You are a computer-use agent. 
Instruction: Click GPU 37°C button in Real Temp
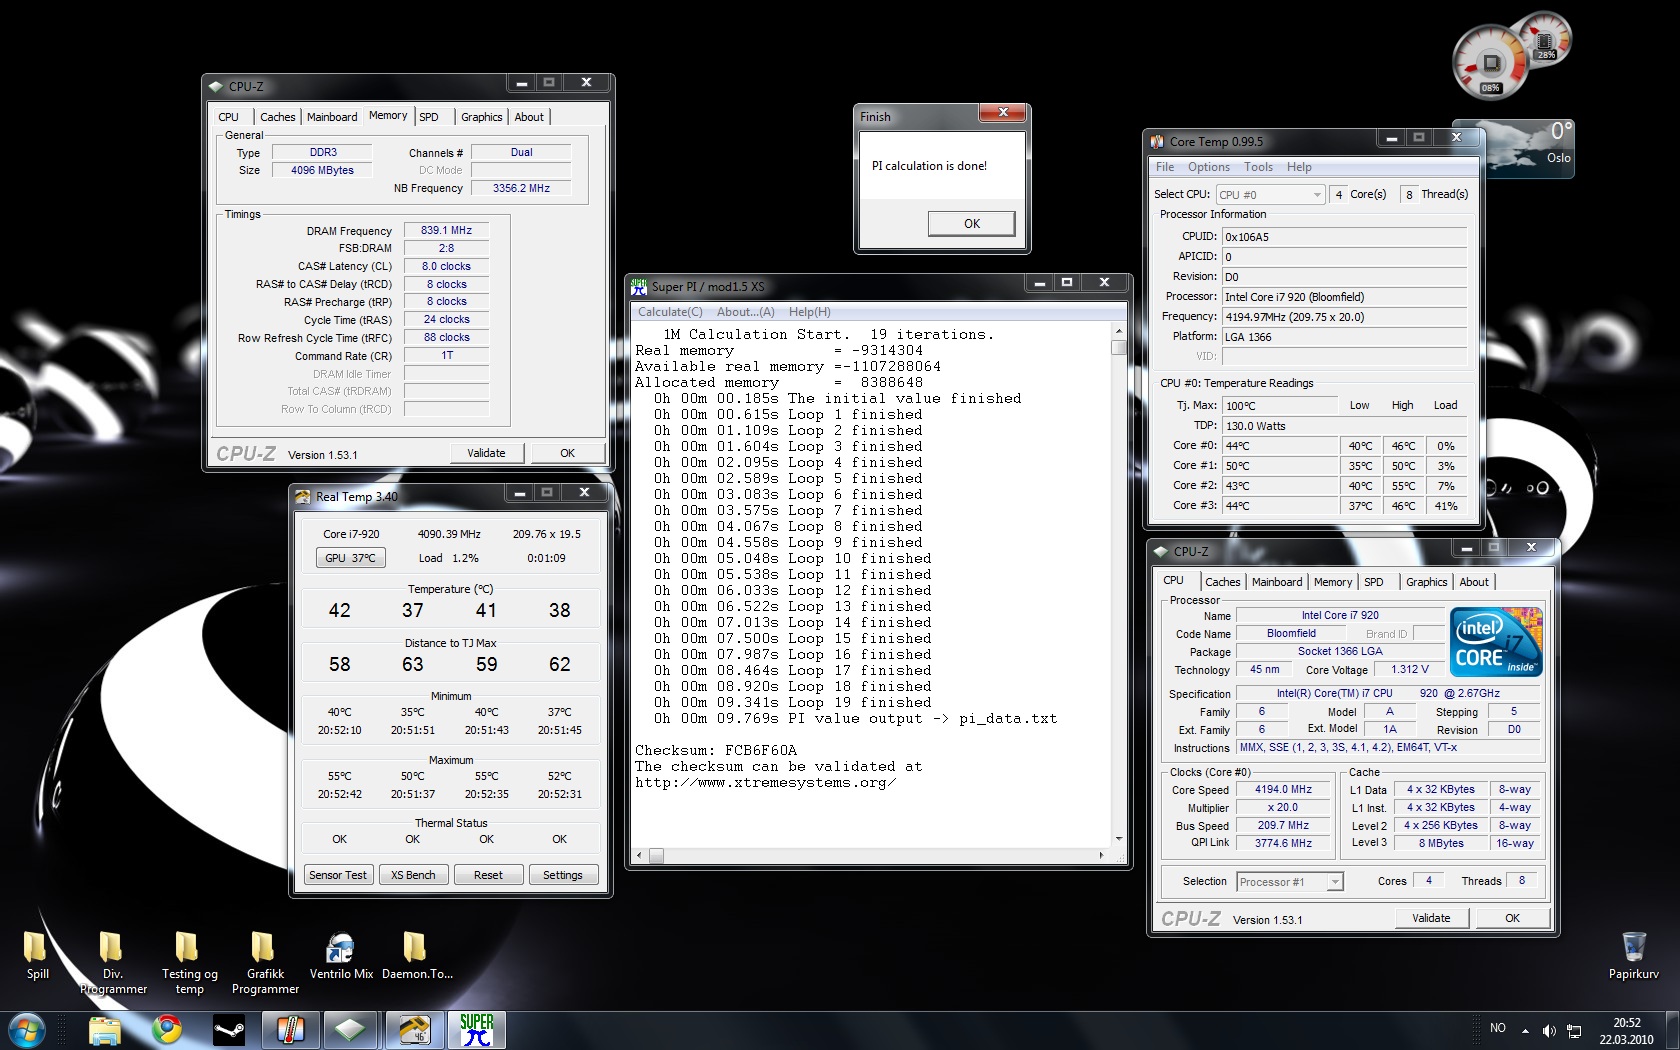pyautogui.click(x=350, y=558)
